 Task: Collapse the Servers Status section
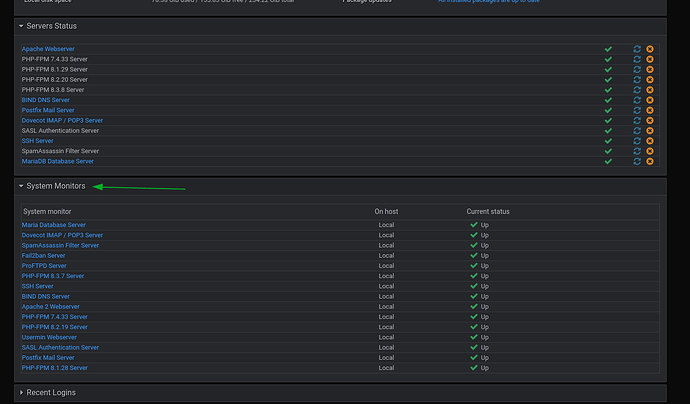coord(21,26)
